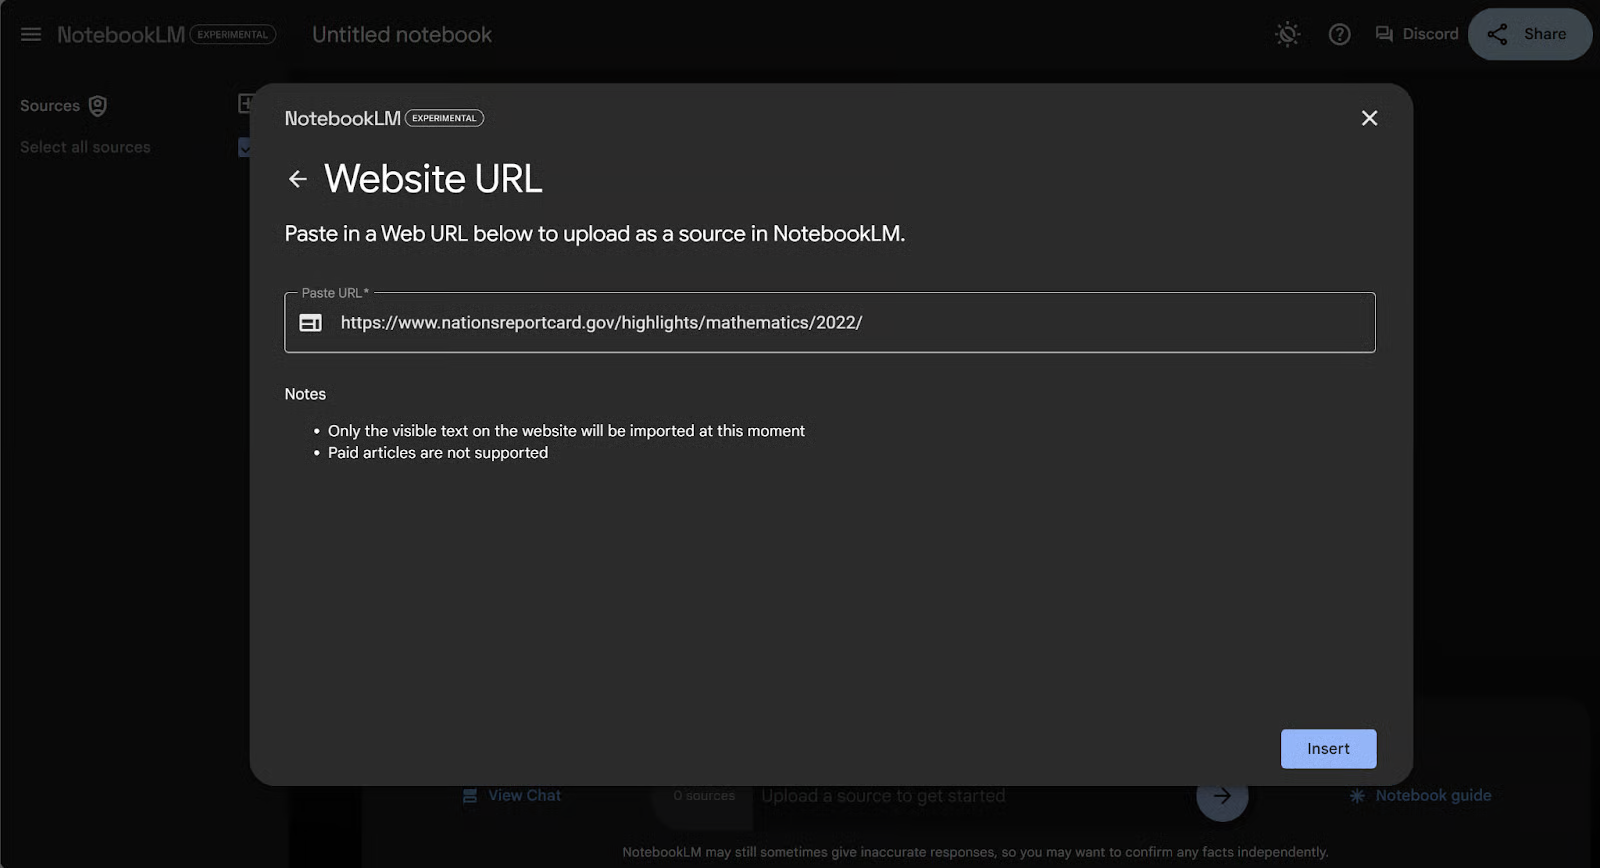
Task: Rename the Untitled notebook title
Action: click(402, 35)
